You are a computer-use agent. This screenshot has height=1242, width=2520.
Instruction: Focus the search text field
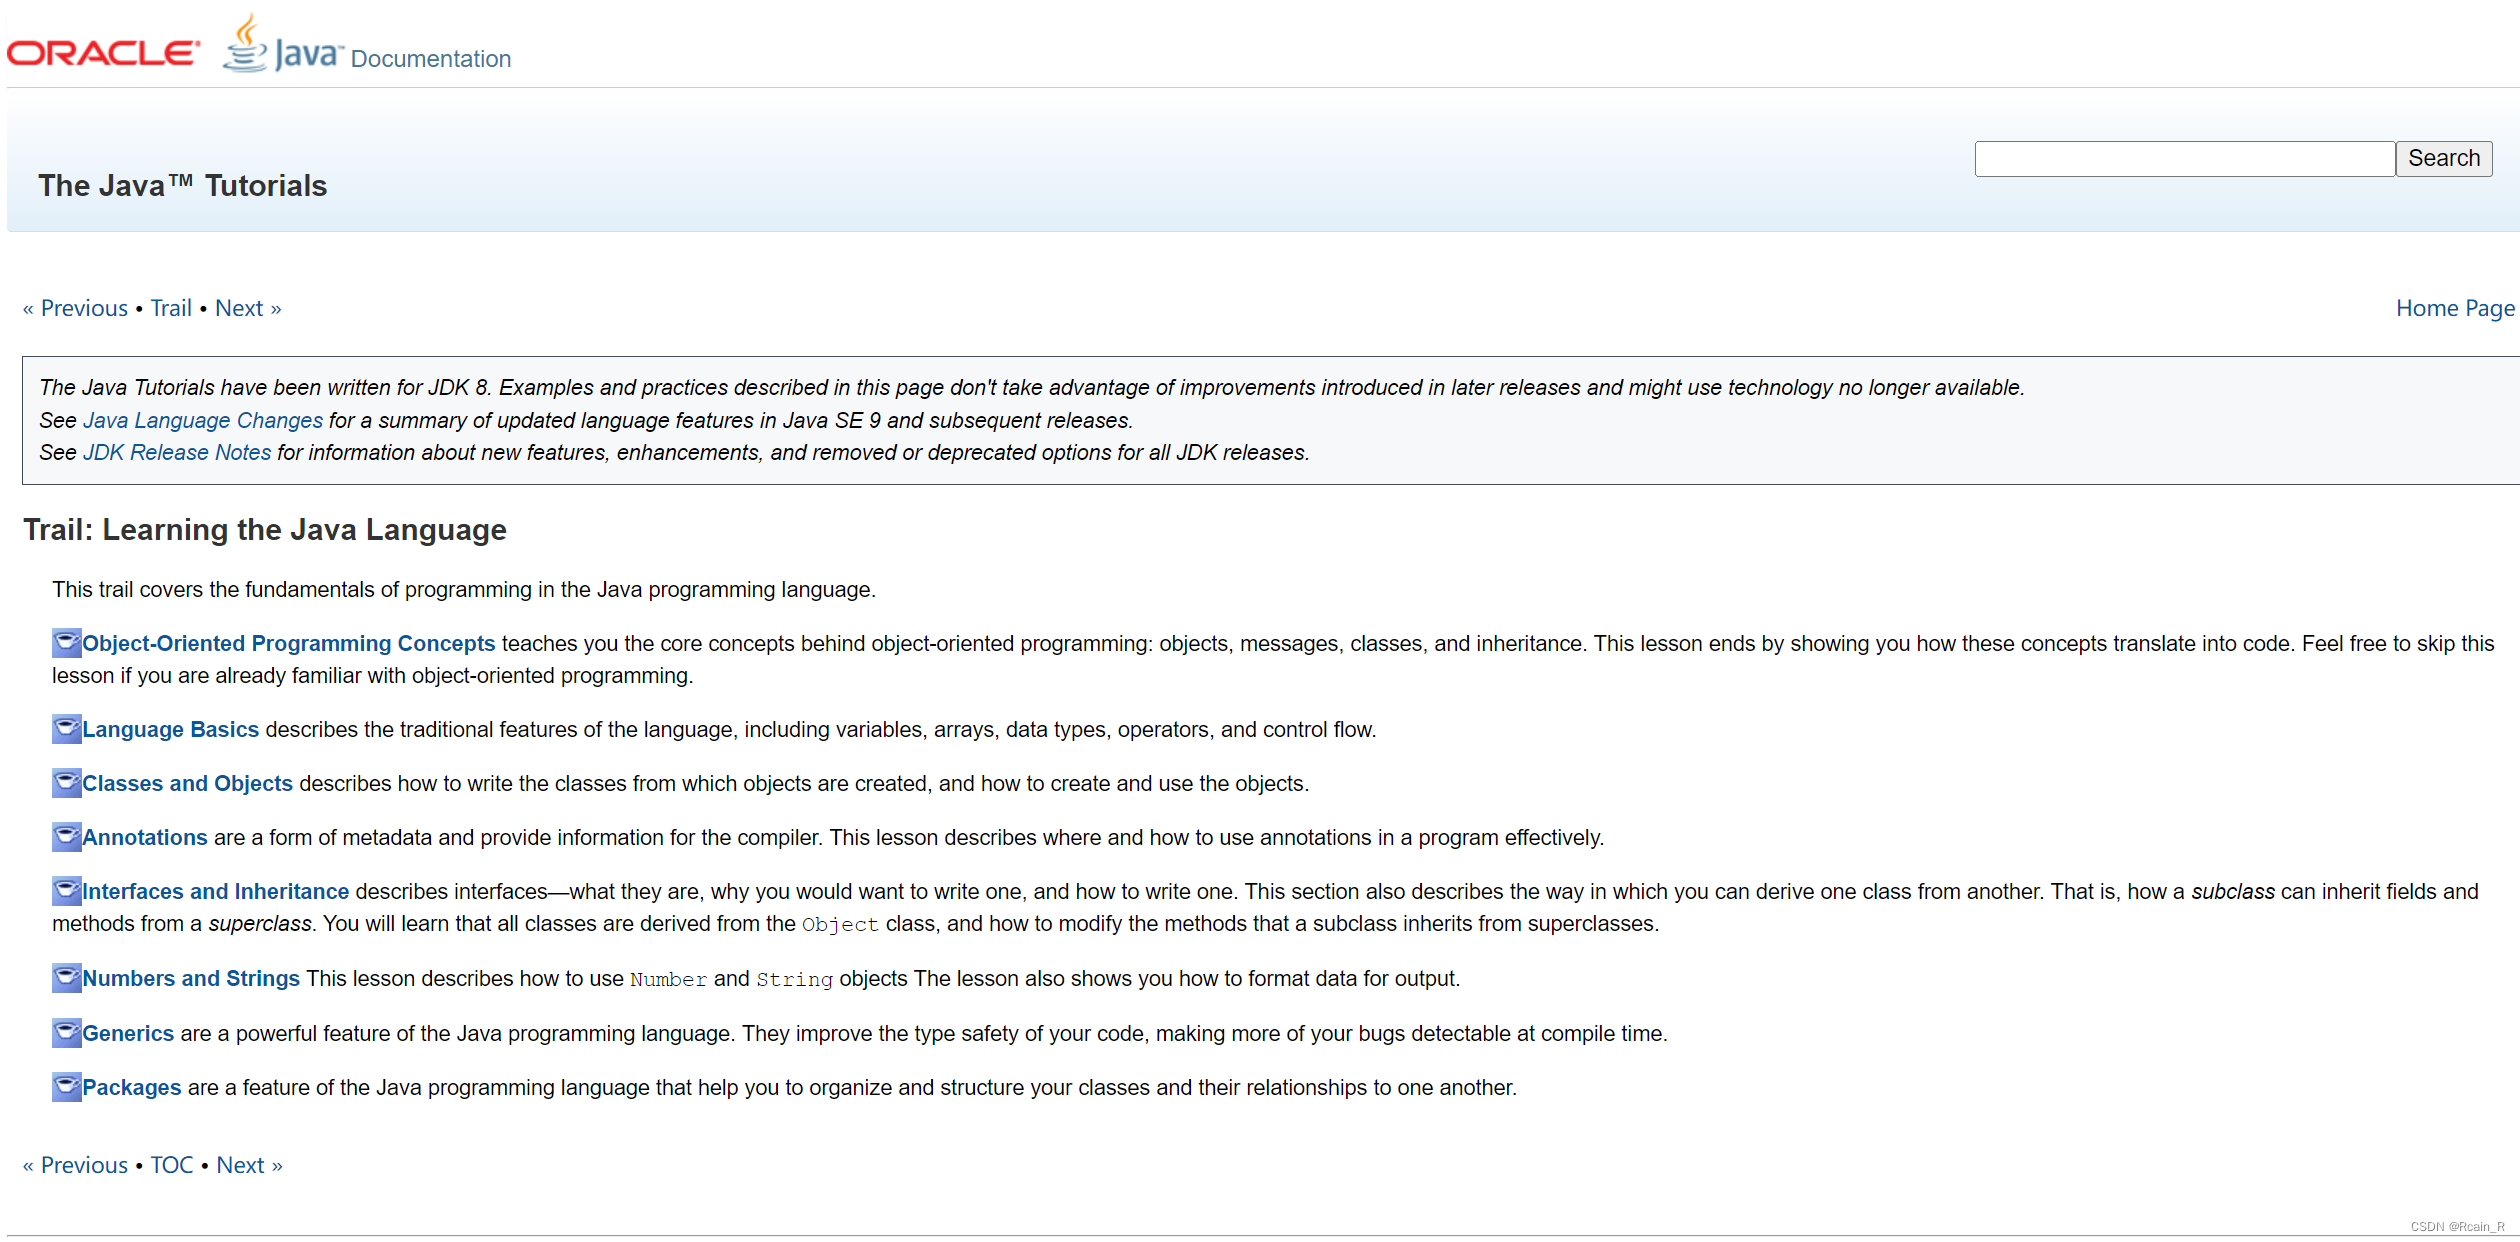click(2185, 158)
